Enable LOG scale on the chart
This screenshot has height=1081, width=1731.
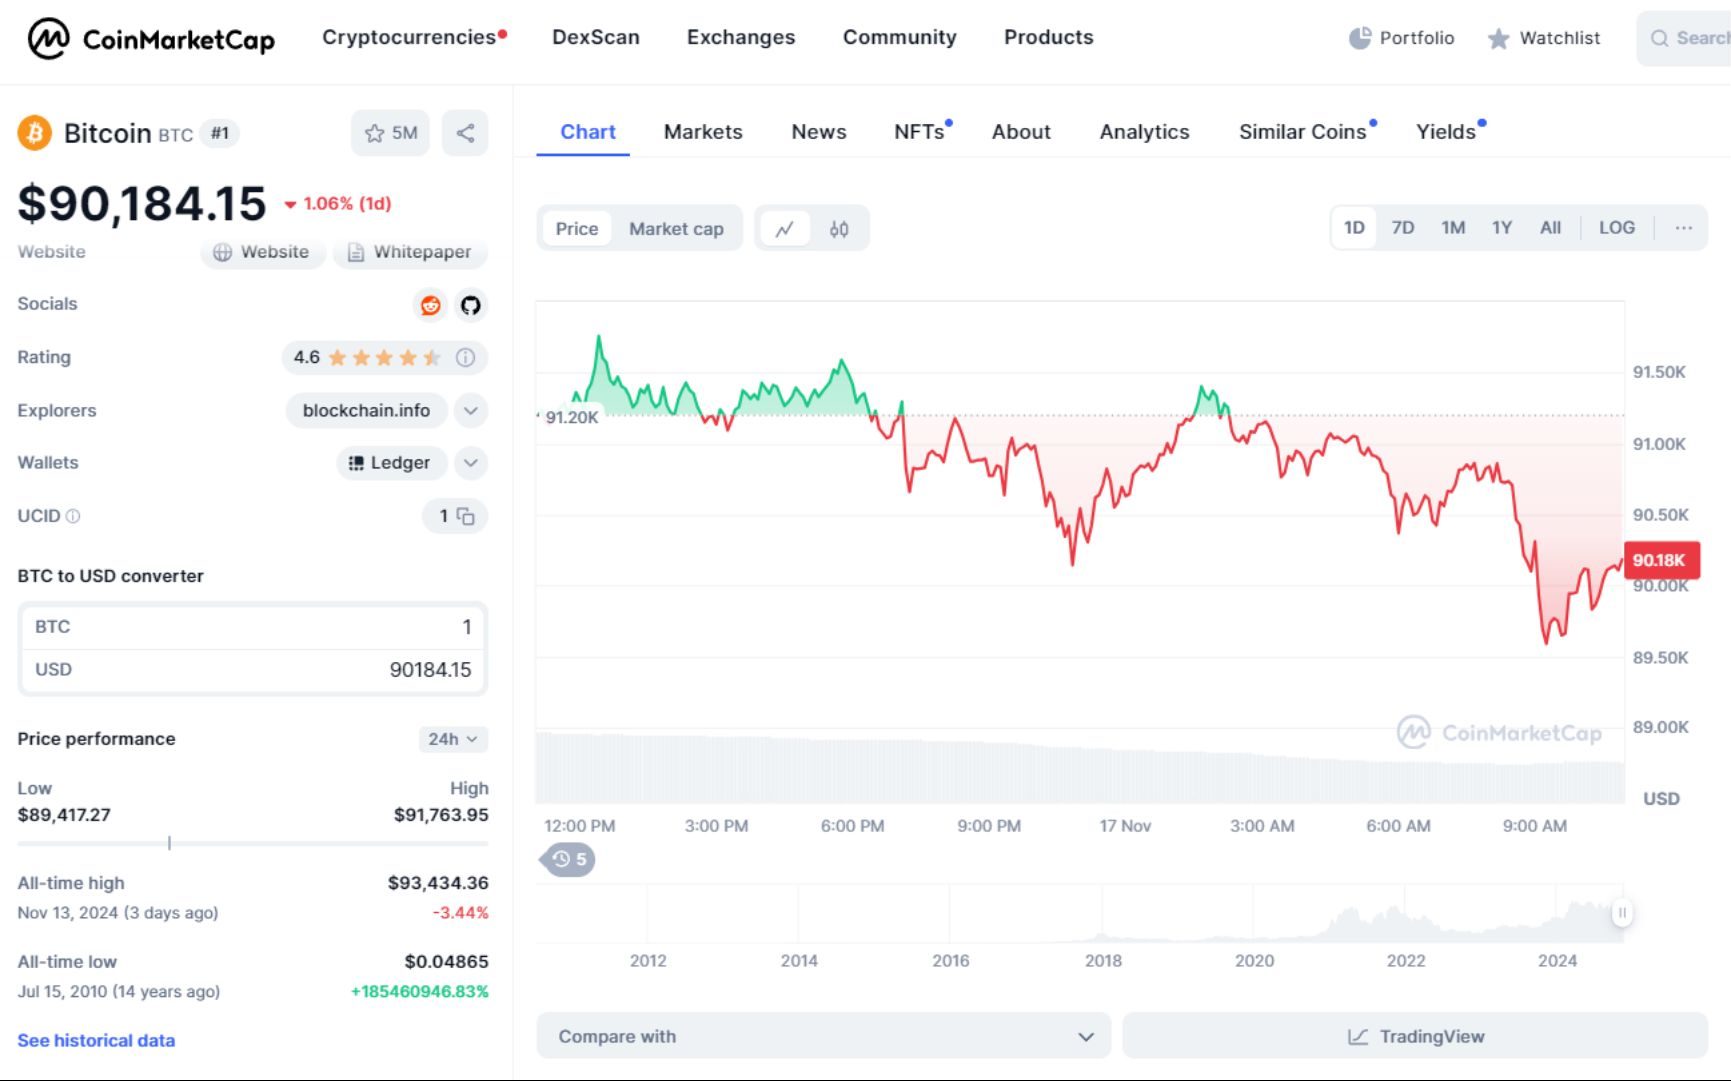[x=1617, y=227]
